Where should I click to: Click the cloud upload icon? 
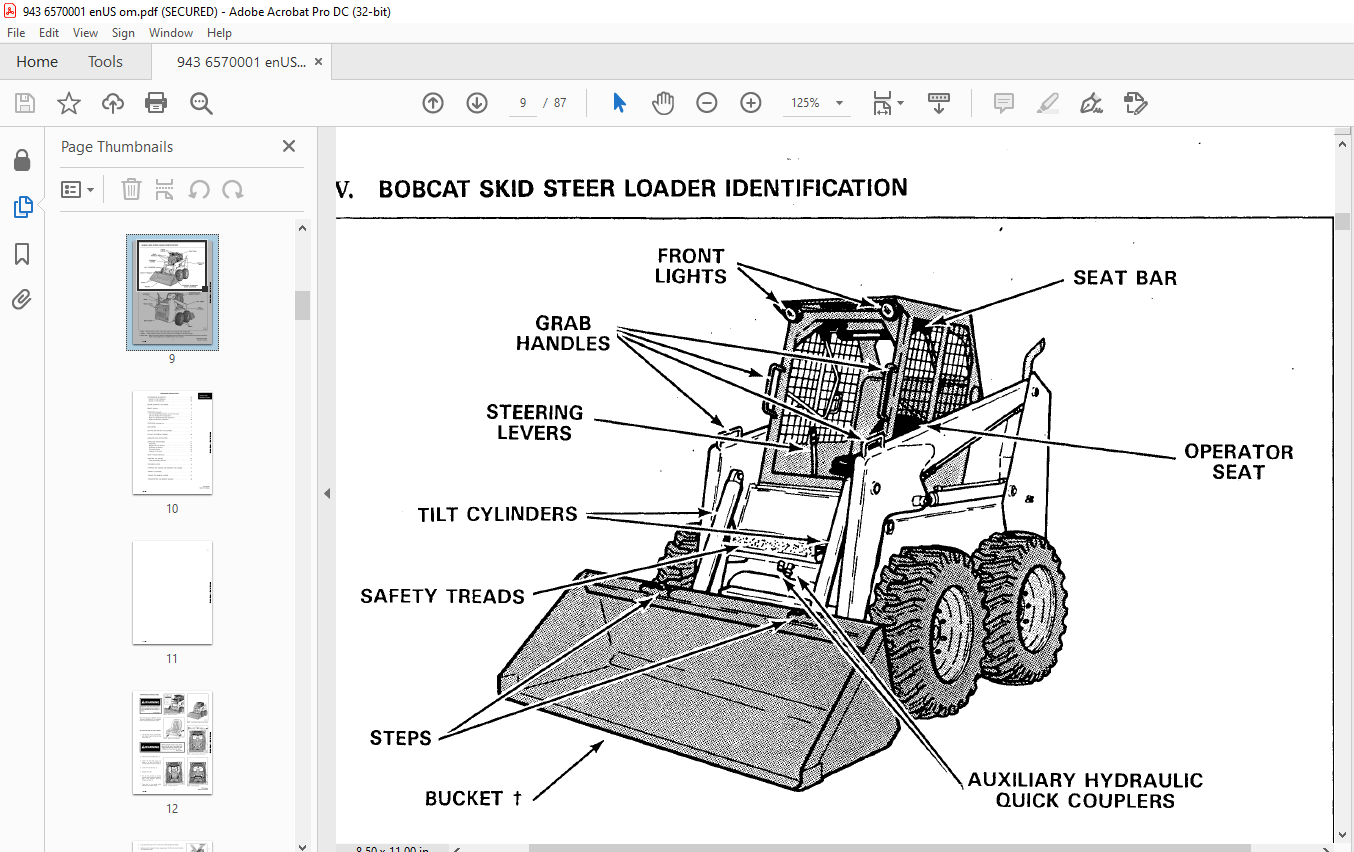point(113,103)
